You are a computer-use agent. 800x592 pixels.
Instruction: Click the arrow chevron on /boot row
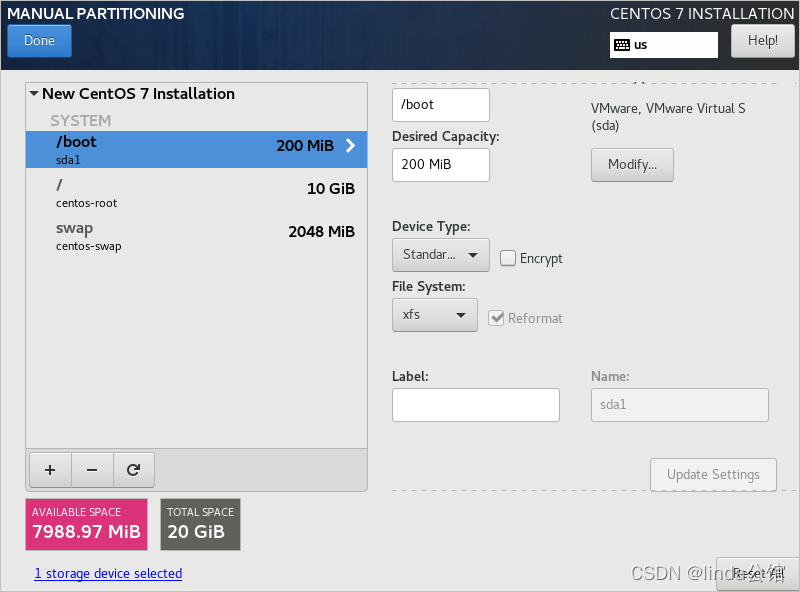click(351, 146)
